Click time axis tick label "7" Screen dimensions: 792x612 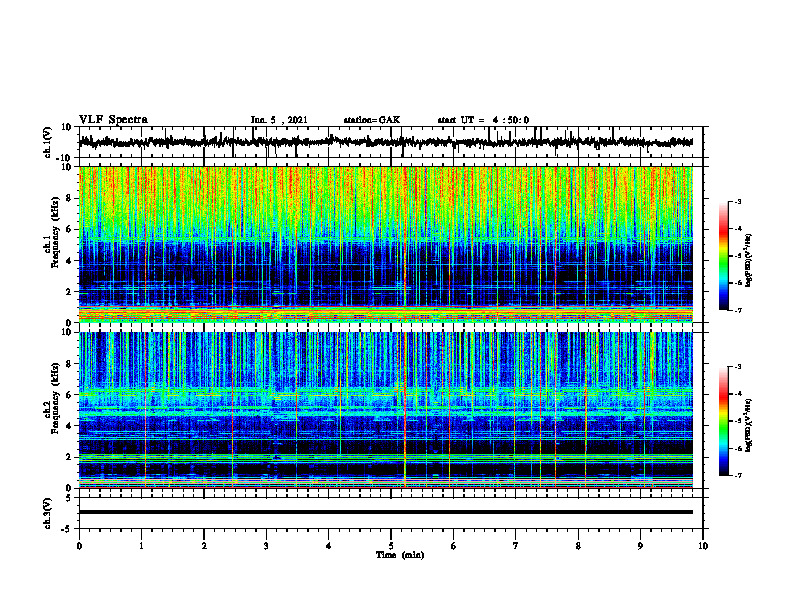click(x=516, y=546)
